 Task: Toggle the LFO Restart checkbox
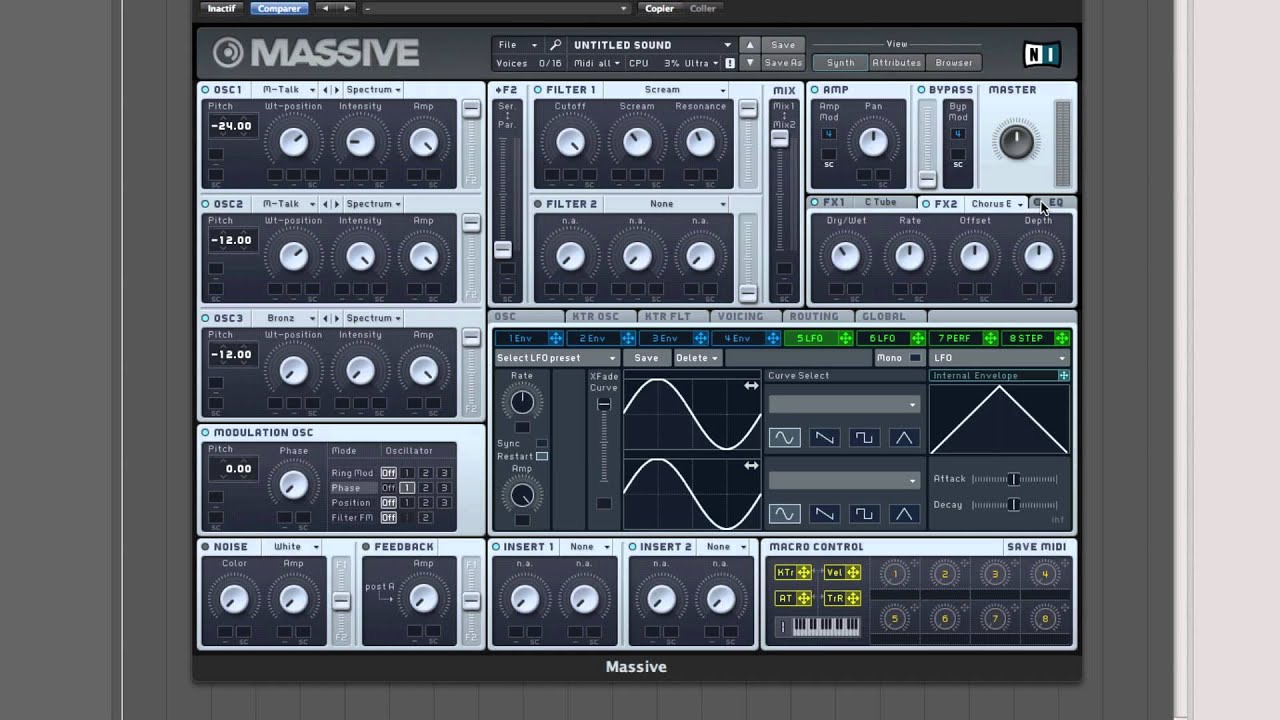coord(542,456)
